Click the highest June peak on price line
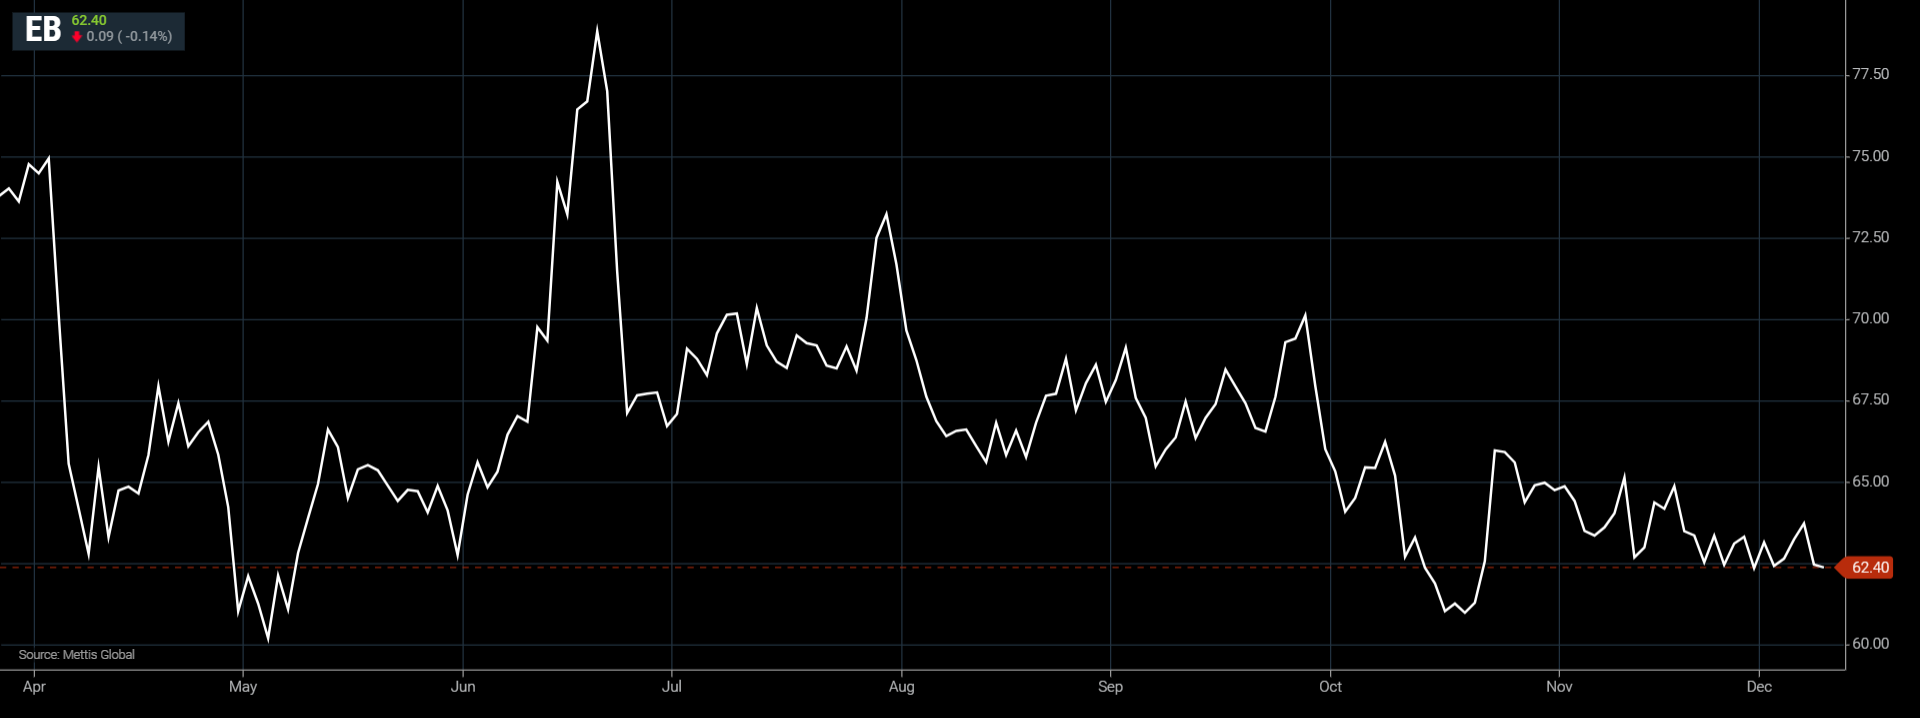Viewport: 1920px width, 718px height. pyautogui.click(x=597, y=30)
